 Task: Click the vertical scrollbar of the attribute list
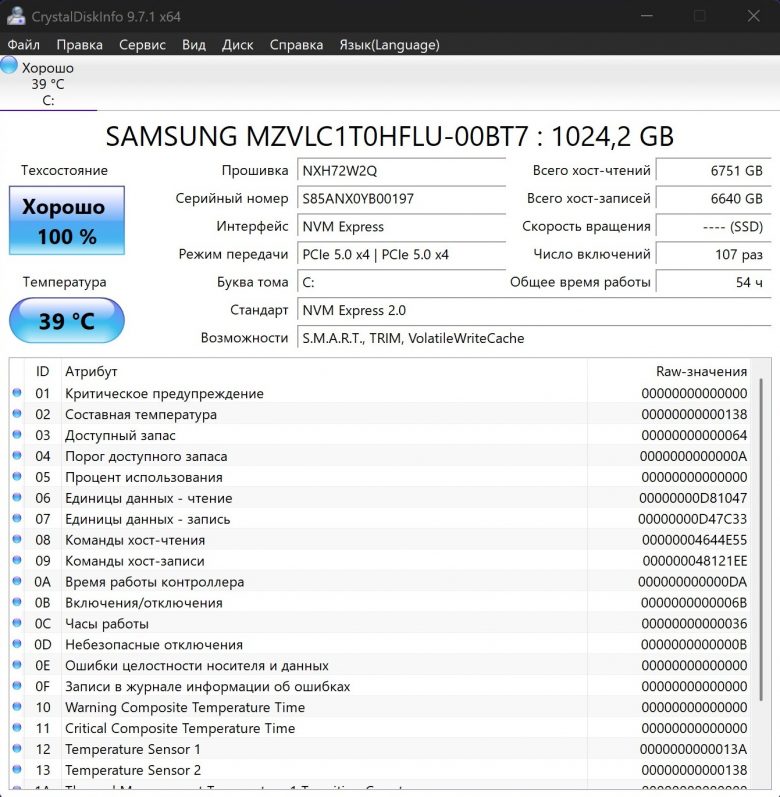tap(761, 539)
